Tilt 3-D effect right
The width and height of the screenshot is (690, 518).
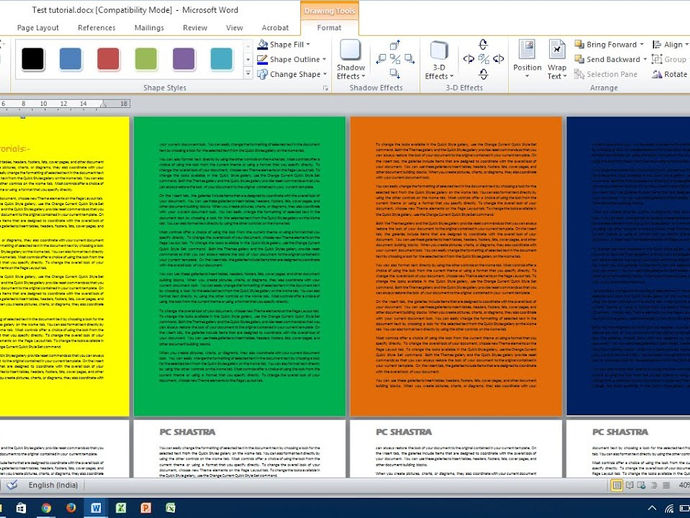coord(498,59)
